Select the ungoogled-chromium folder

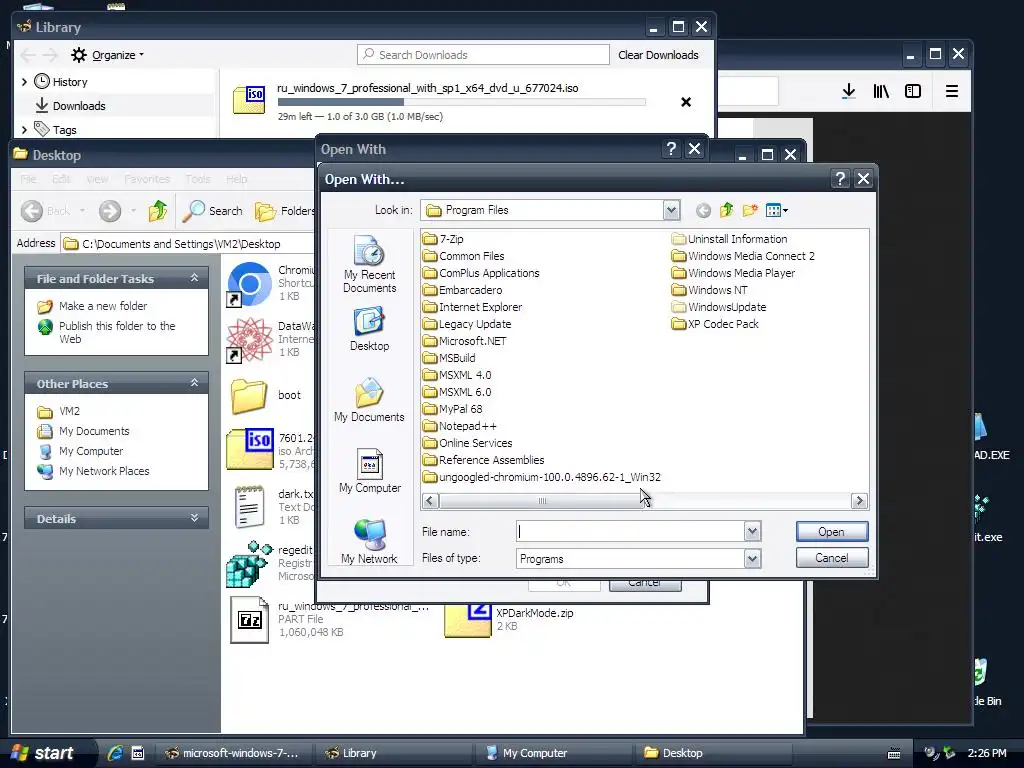(542, 477)
